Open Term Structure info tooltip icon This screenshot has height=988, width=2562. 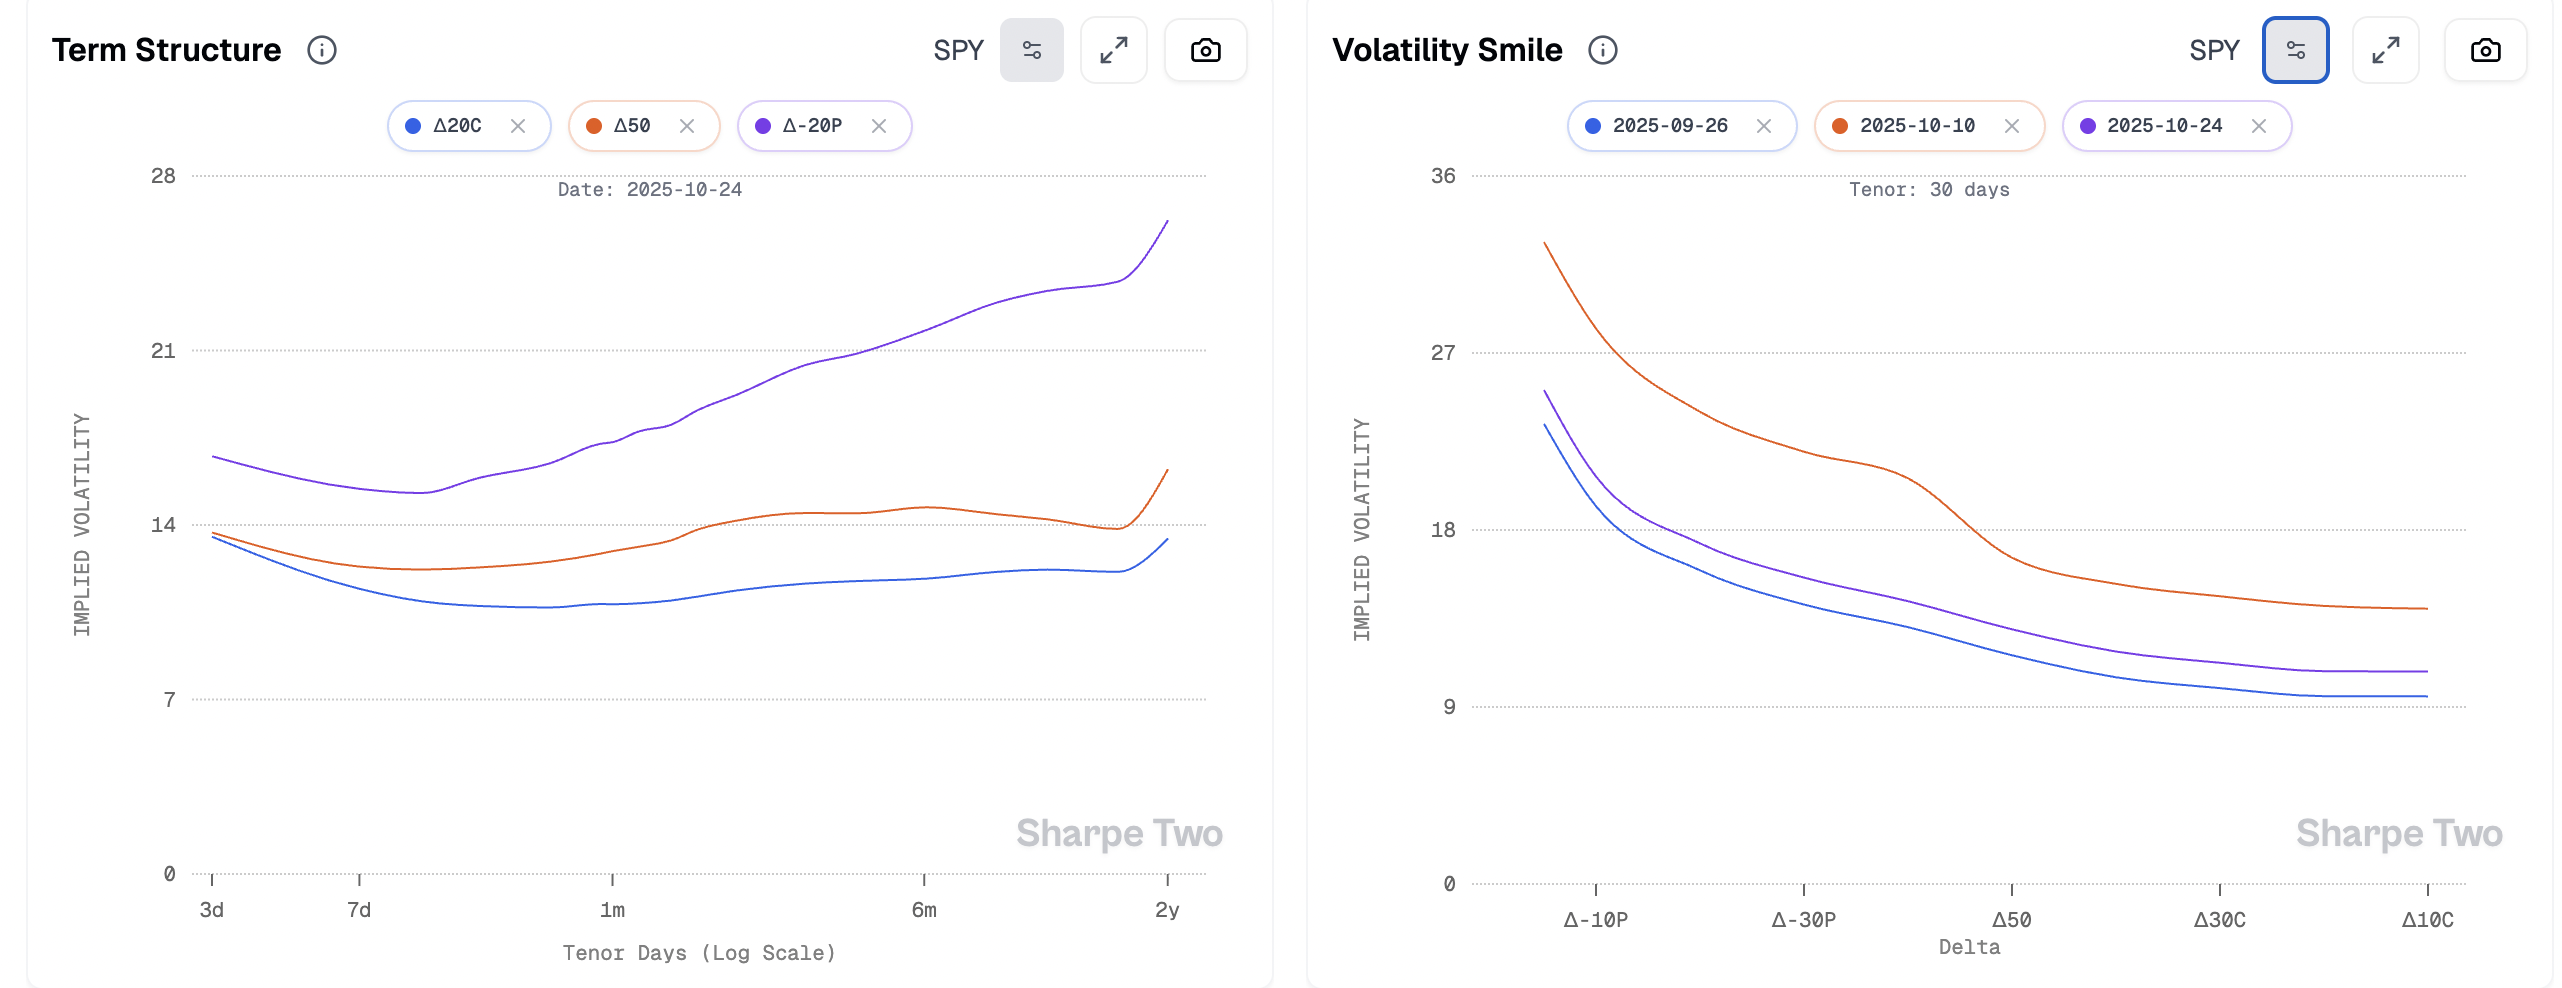(x=321, y=50)
